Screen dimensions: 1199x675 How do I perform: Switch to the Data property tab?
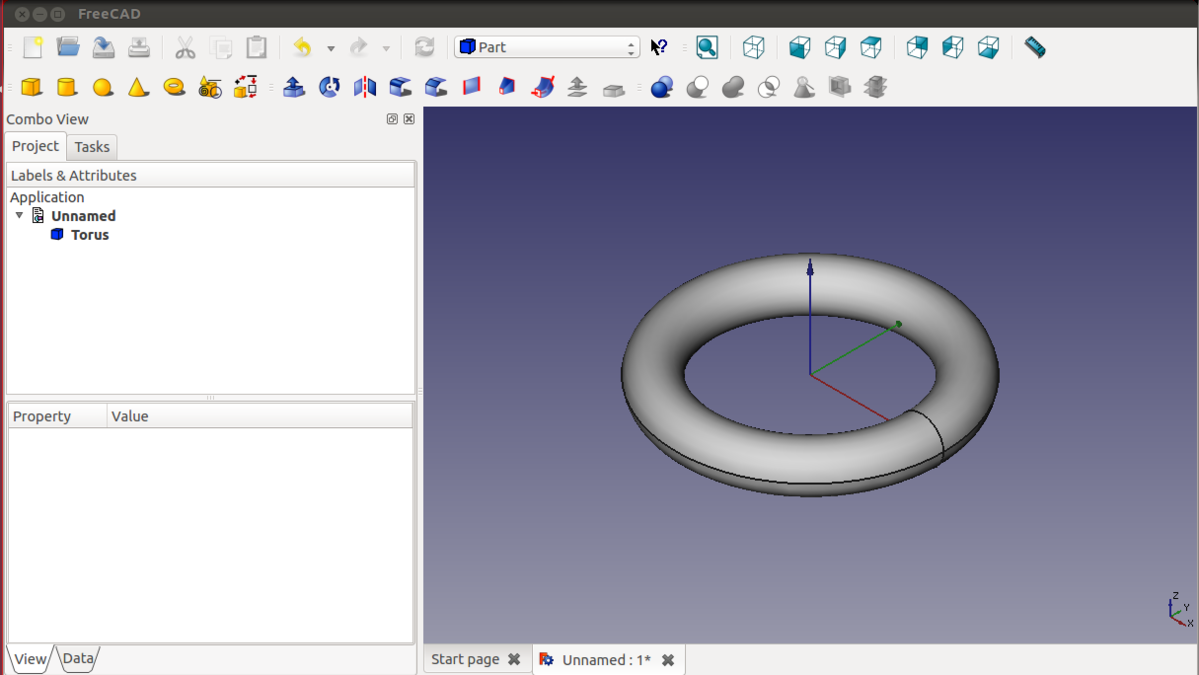pos(78,658)
